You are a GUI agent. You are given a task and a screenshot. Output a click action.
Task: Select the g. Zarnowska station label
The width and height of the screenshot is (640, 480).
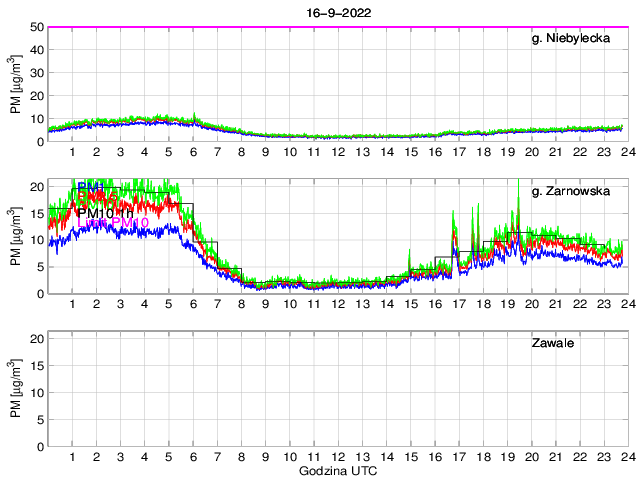pos(577,191)
